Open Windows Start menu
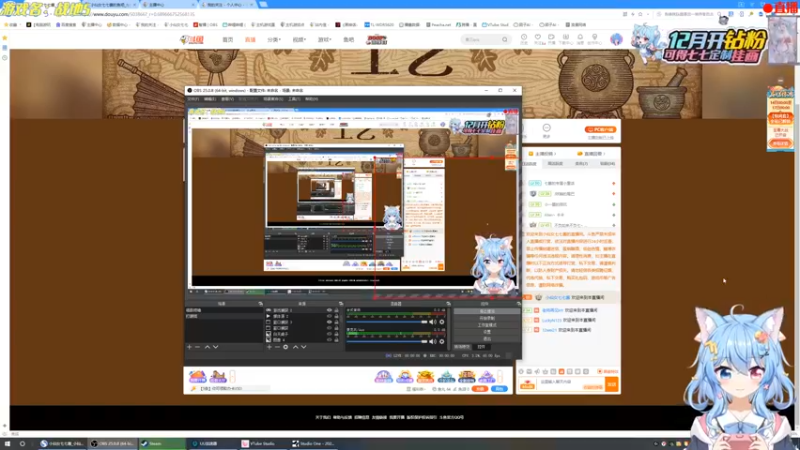This screenshot has height=450, width=800. pos(7,444)
